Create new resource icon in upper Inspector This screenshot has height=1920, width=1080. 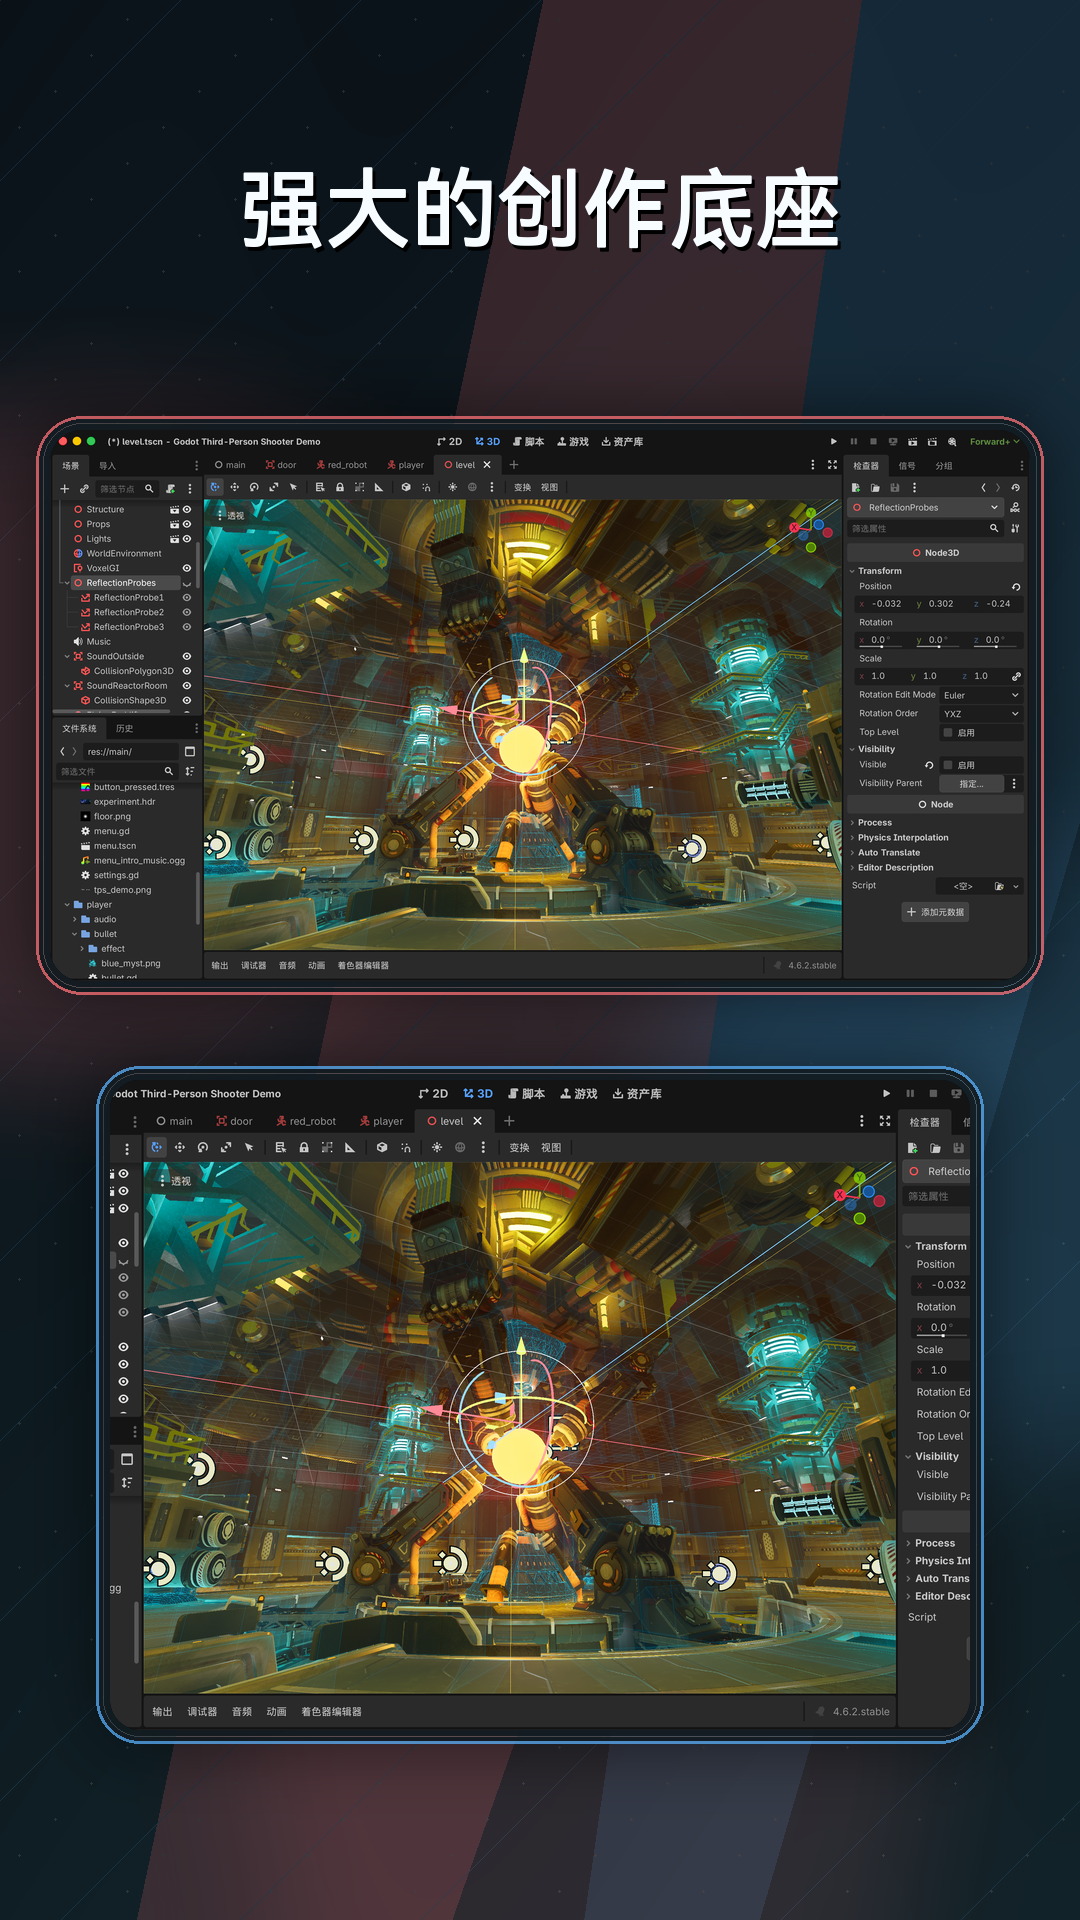[x=856, y=488]
